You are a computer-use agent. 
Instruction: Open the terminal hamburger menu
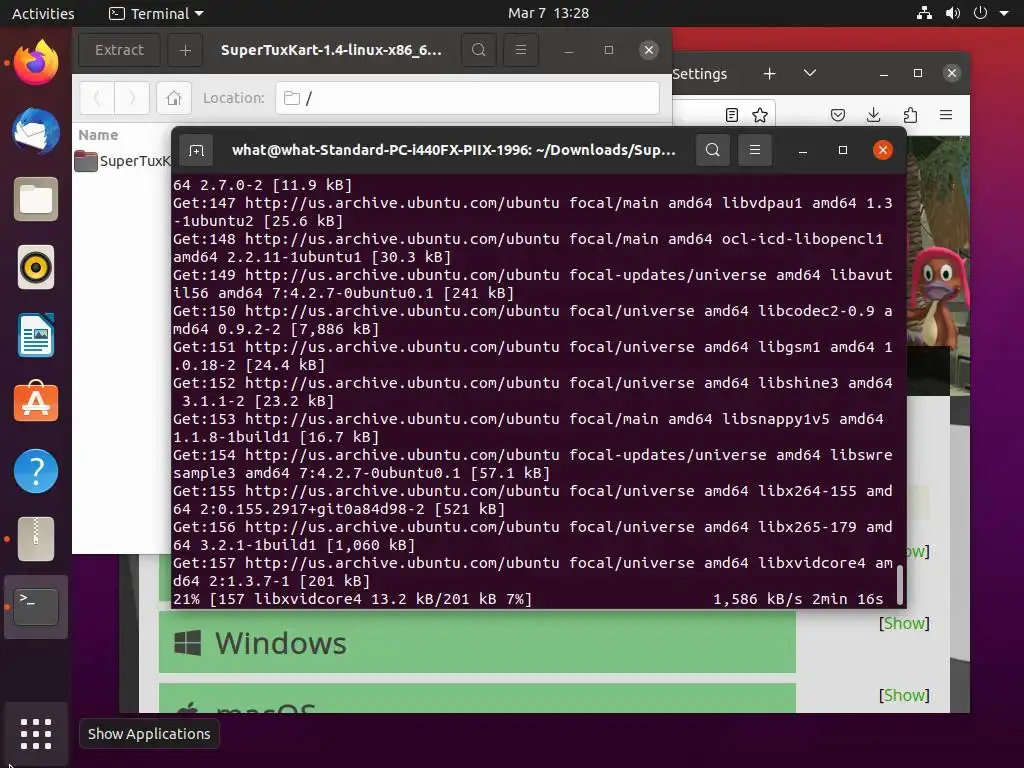pyautogui.click(x=754, y=150)
